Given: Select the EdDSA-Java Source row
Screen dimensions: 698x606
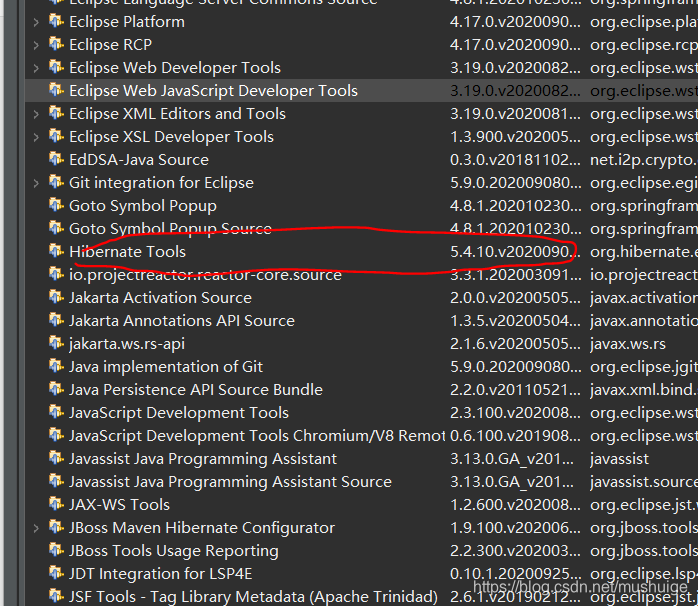Looking at the screenshot, I should click(361, 160).
